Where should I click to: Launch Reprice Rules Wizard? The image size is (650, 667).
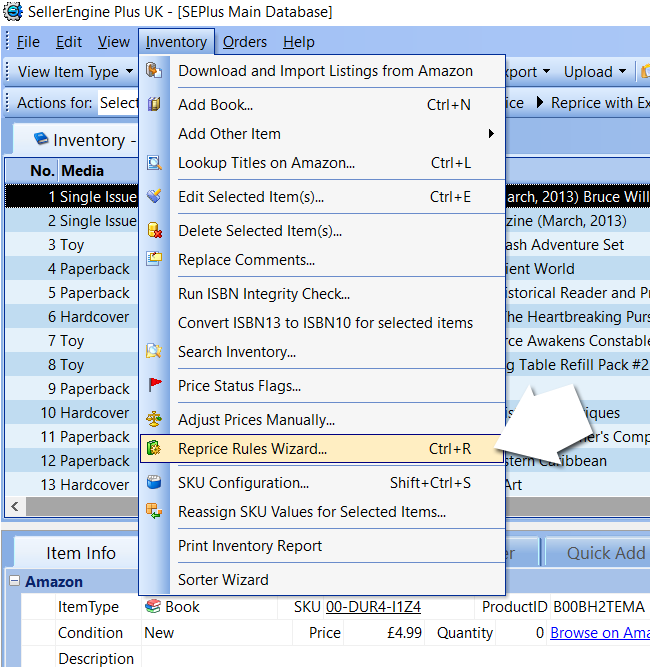coord(322,448)
